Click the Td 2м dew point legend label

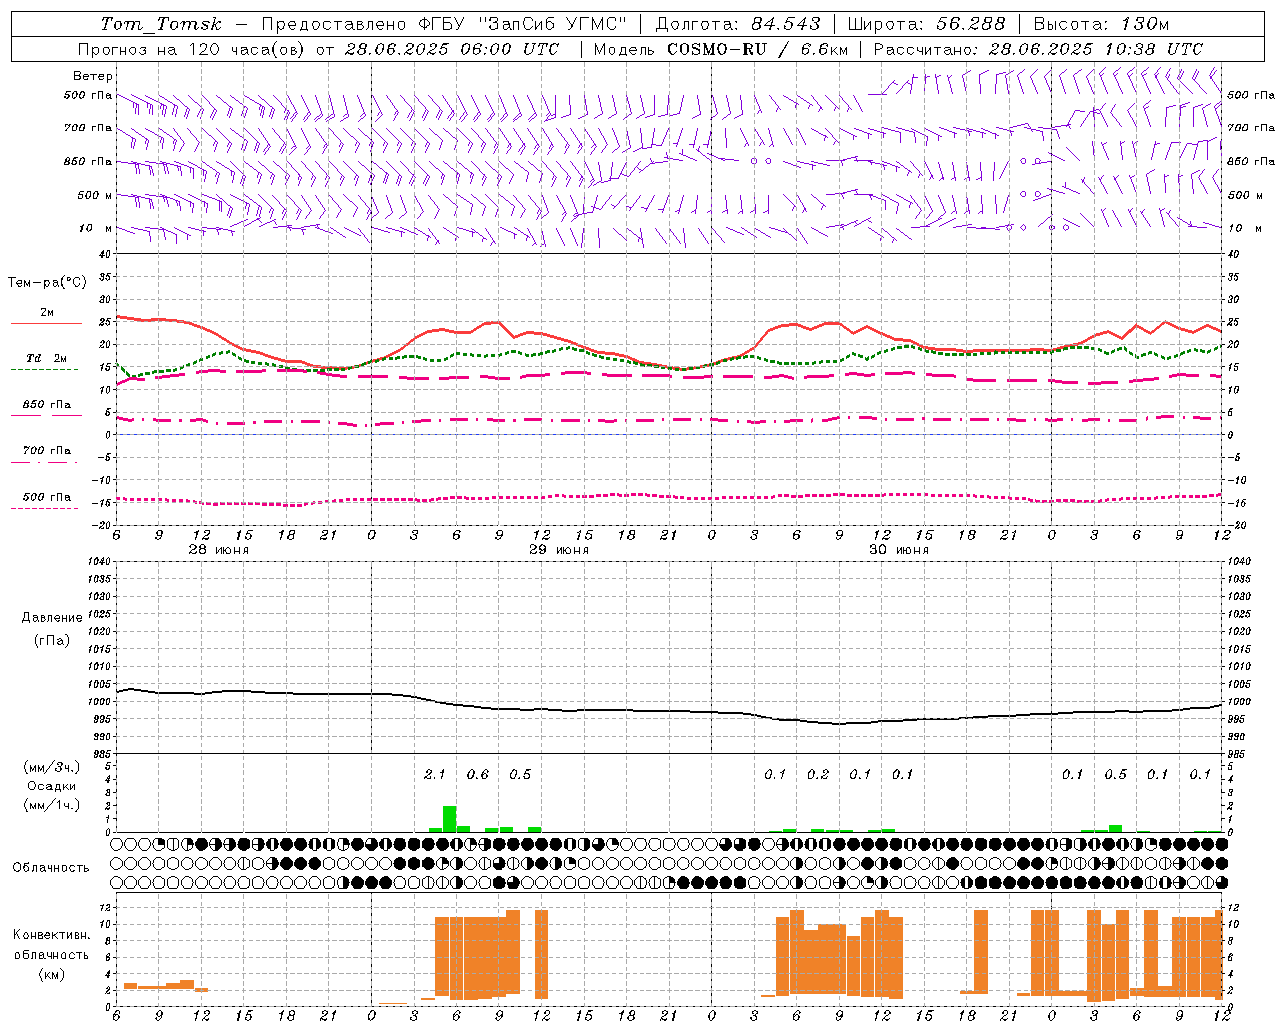46,358
